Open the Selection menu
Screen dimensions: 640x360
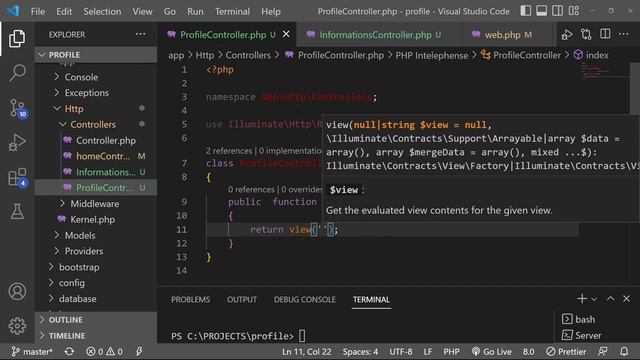tap(102, 11)
